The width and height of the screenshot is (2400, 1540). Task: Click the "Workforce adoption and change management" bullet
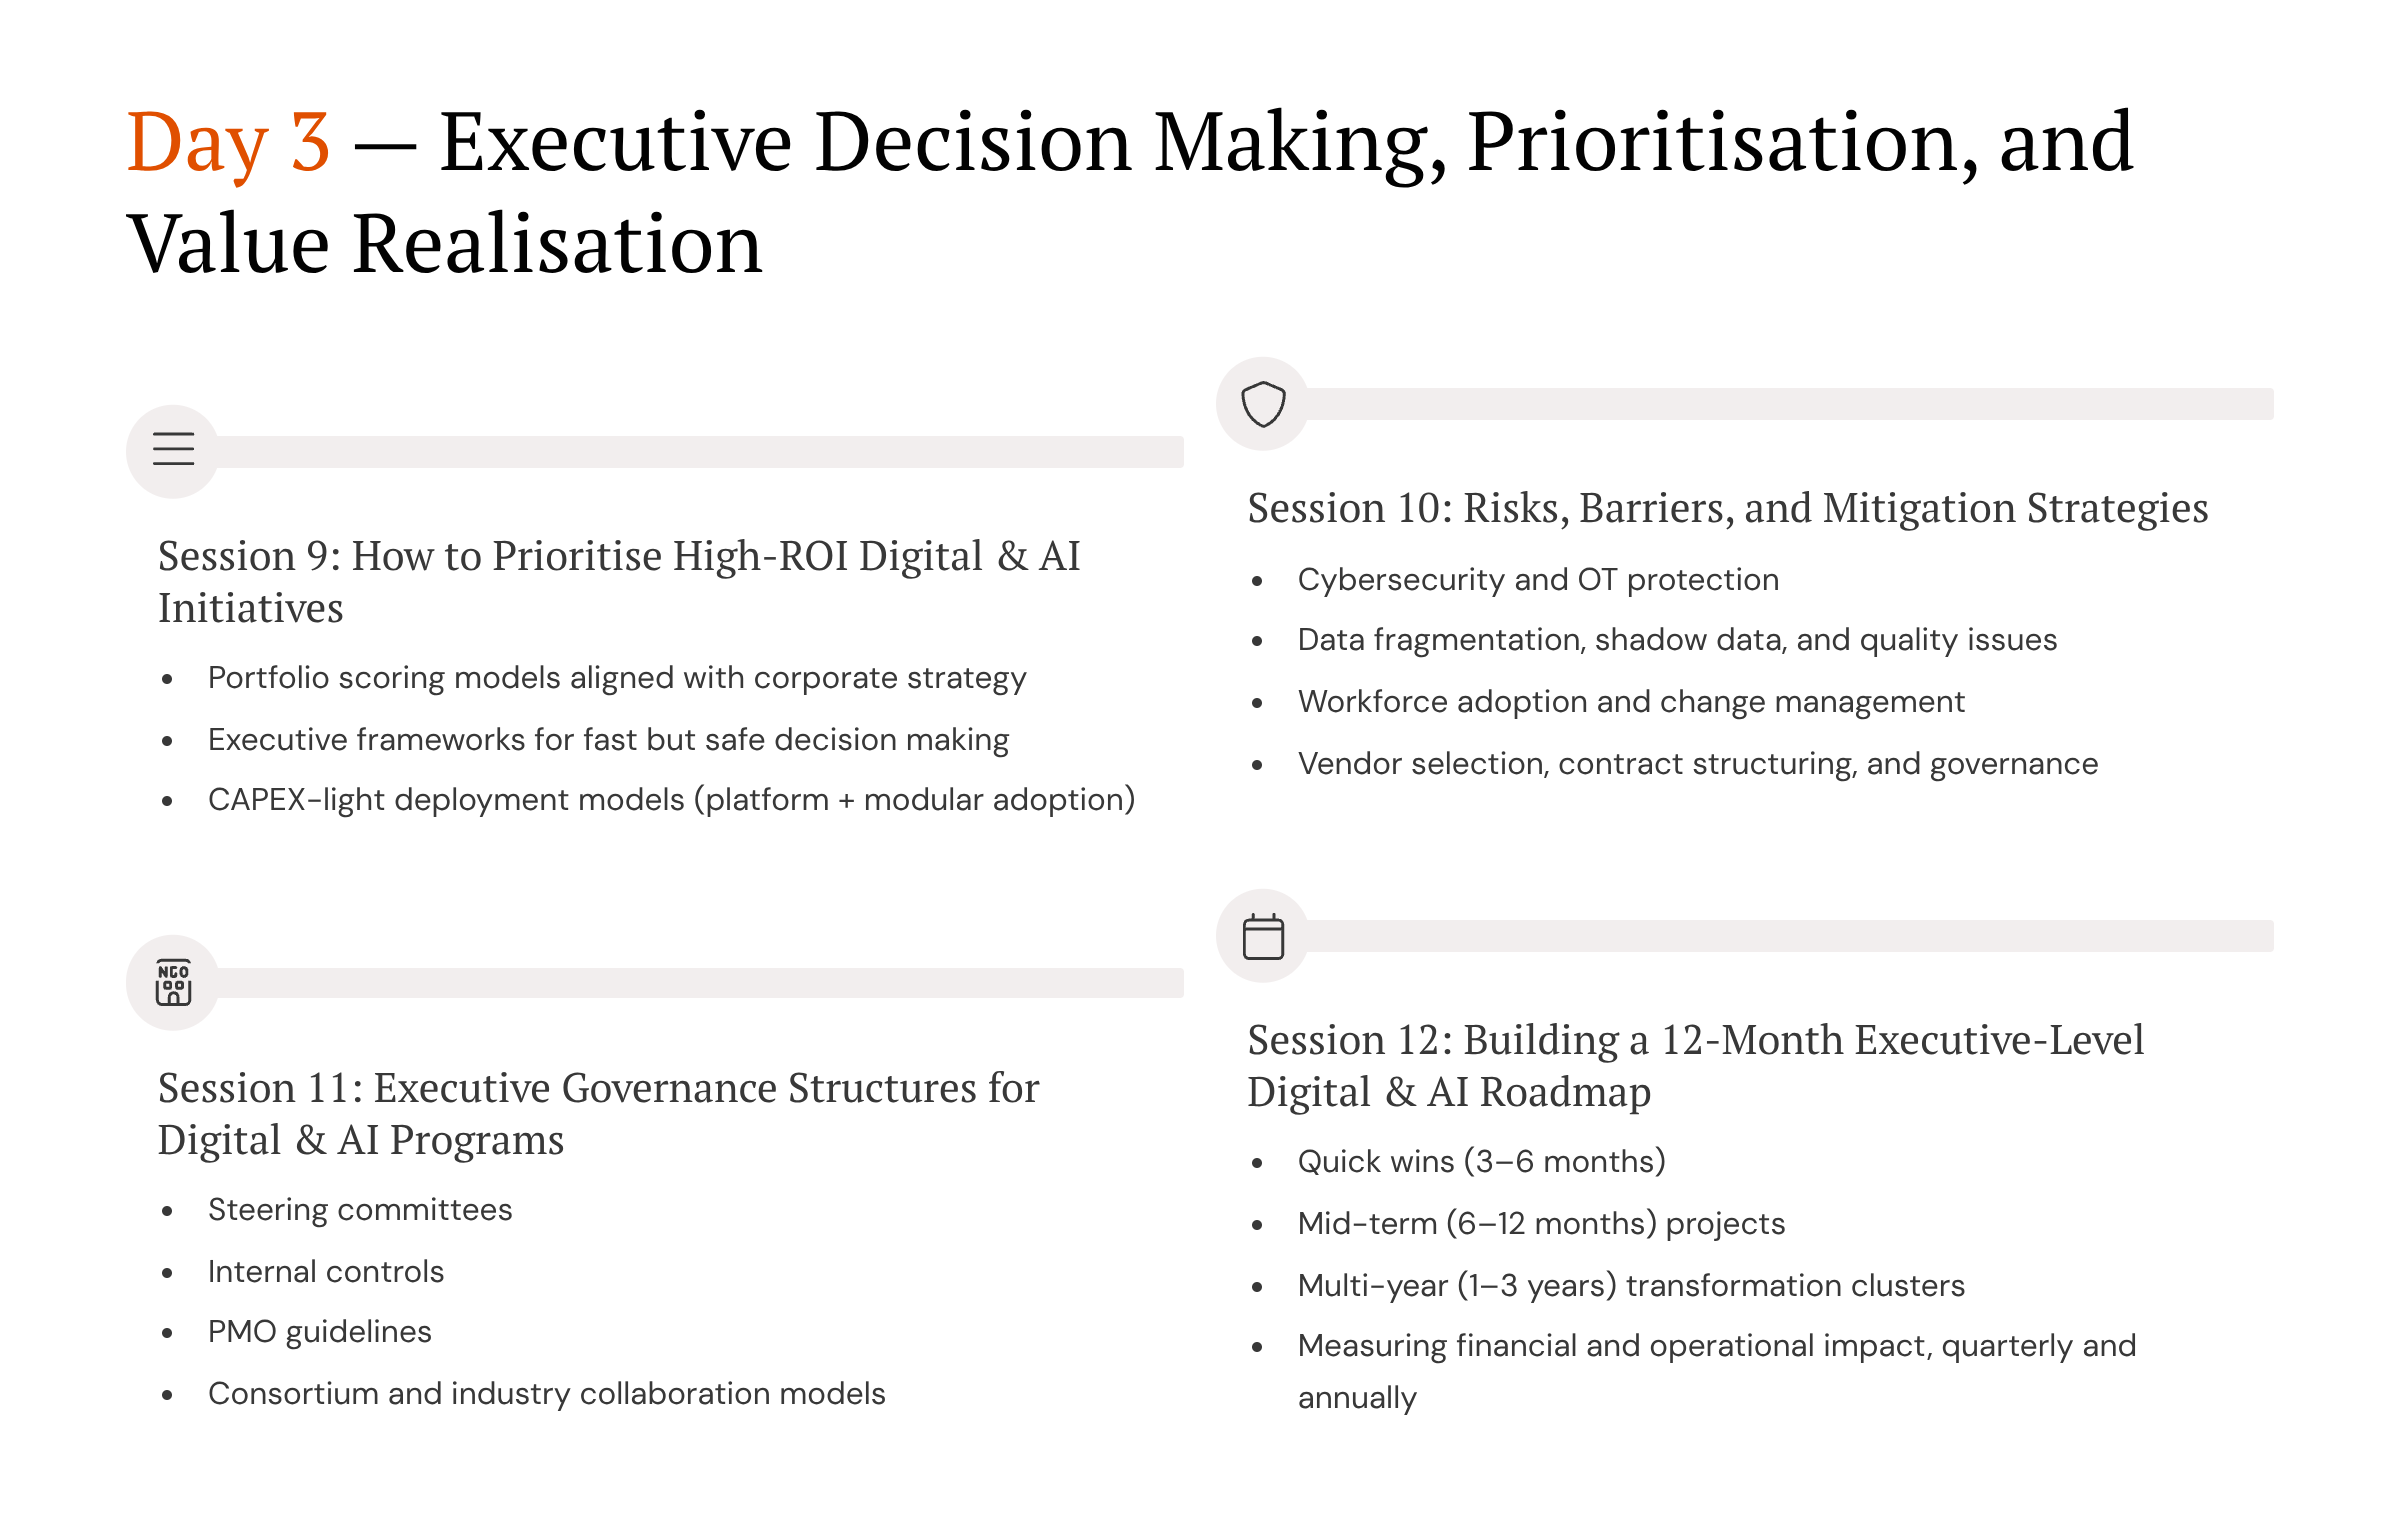point(1631,702)
